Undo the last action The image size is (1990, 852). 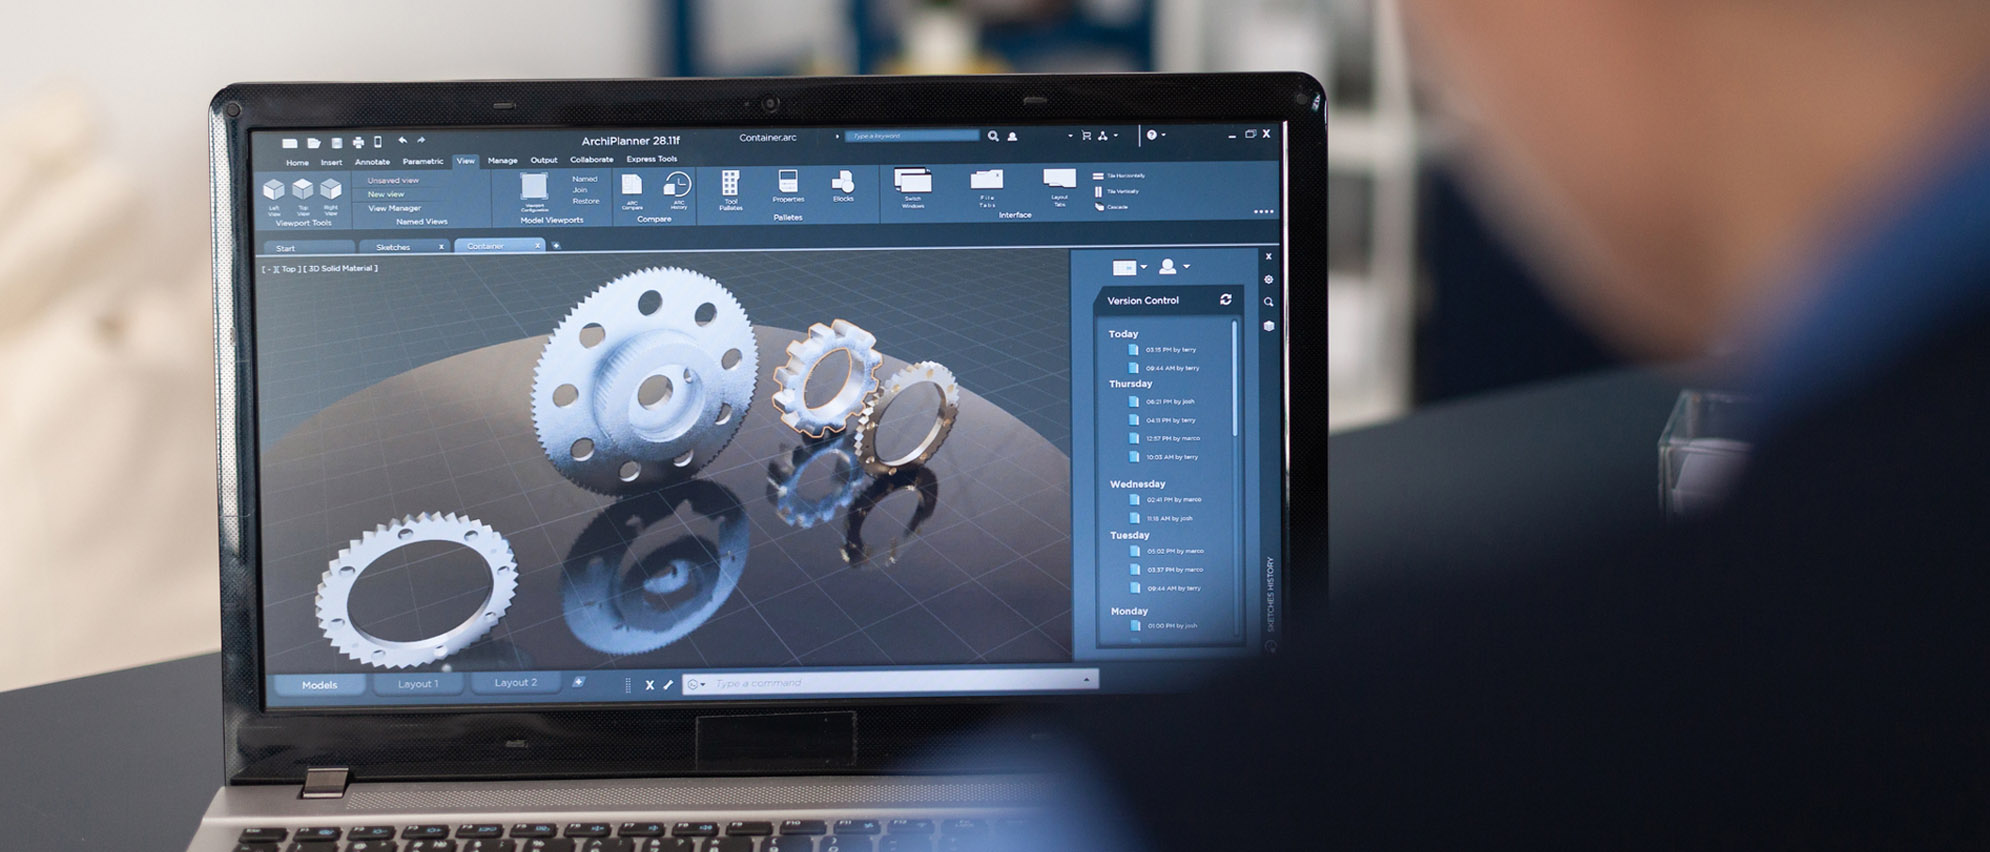pos(402,141)
